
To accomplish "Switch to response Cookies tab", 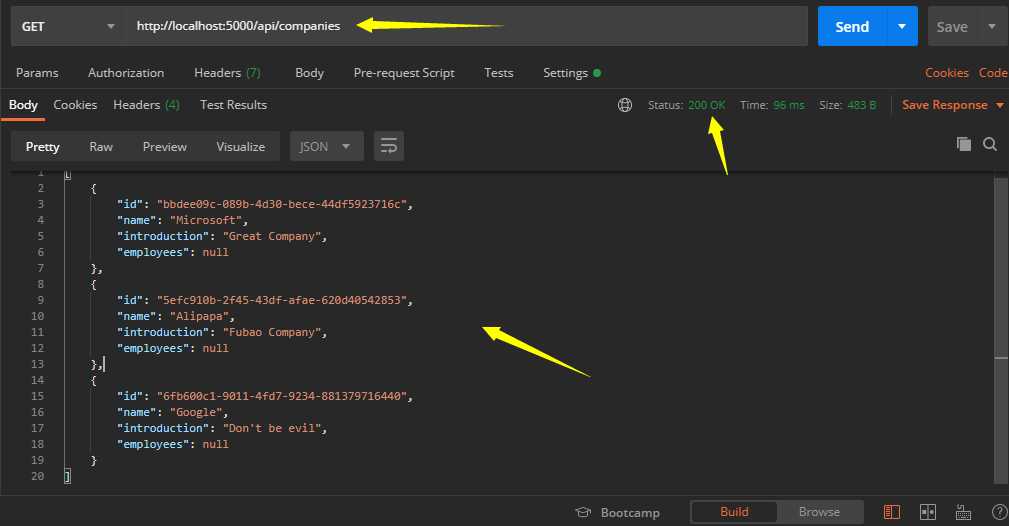I will coord(75,105).
